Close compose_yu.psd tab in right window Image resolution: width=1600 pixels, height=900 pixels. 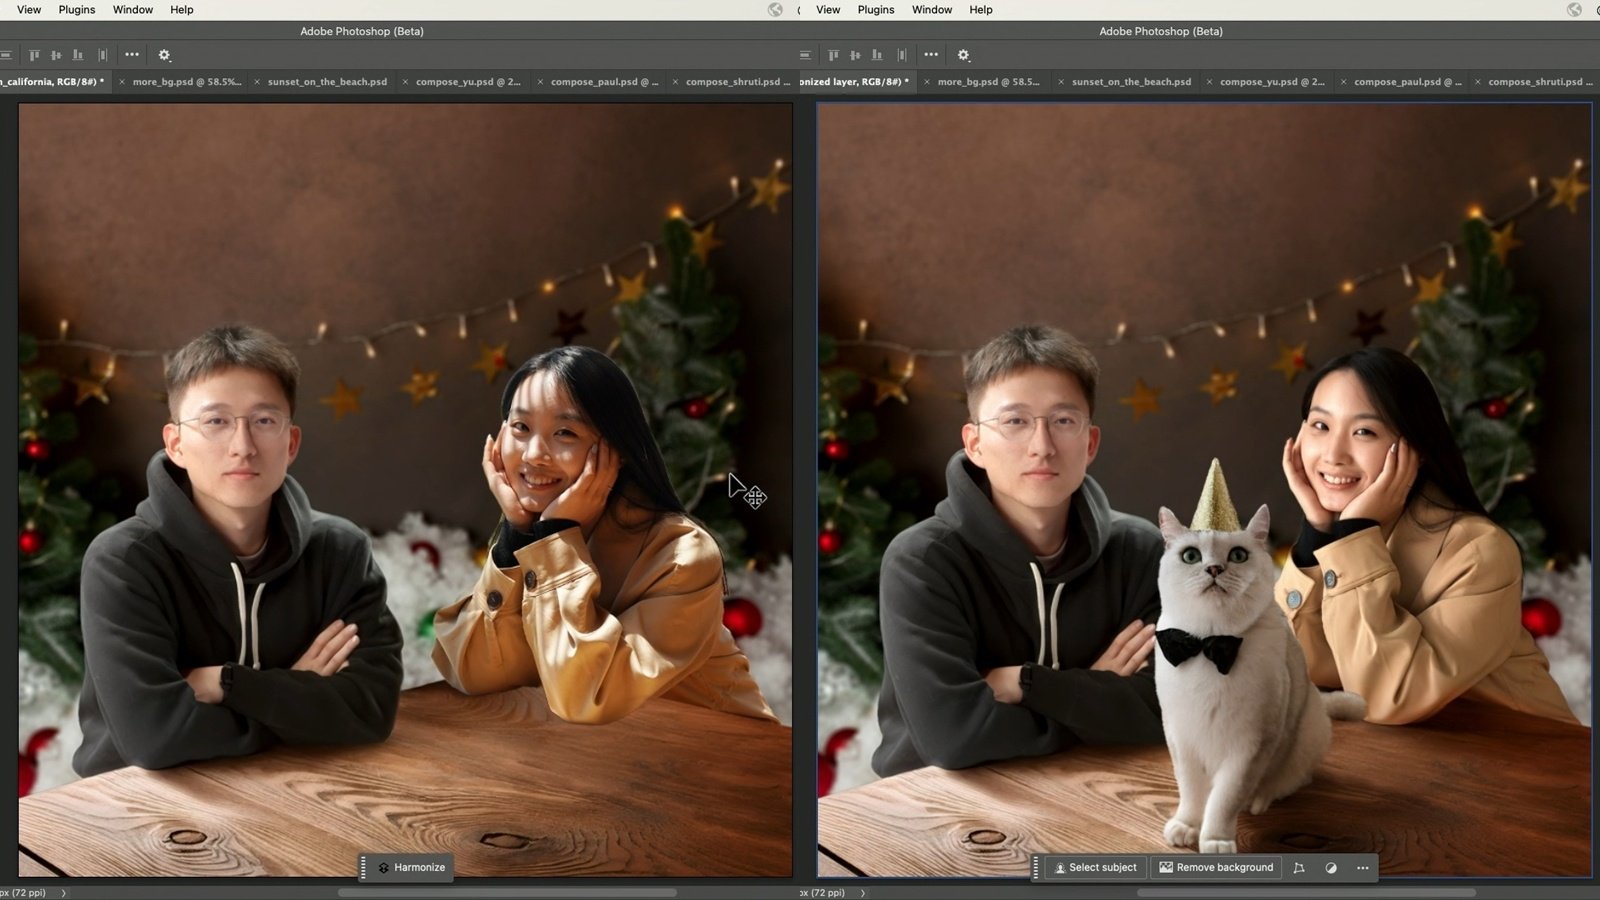click(1209, 82)
